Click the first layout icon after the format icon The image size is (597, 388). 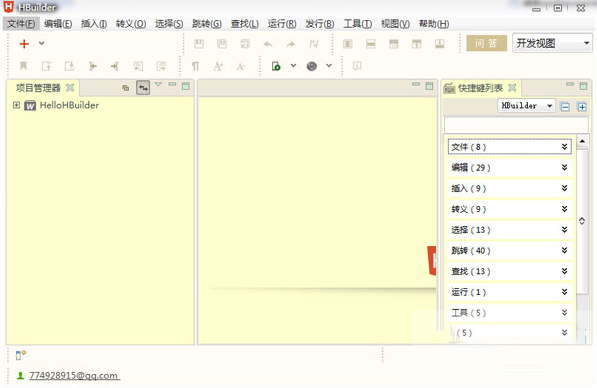(348, 44)
